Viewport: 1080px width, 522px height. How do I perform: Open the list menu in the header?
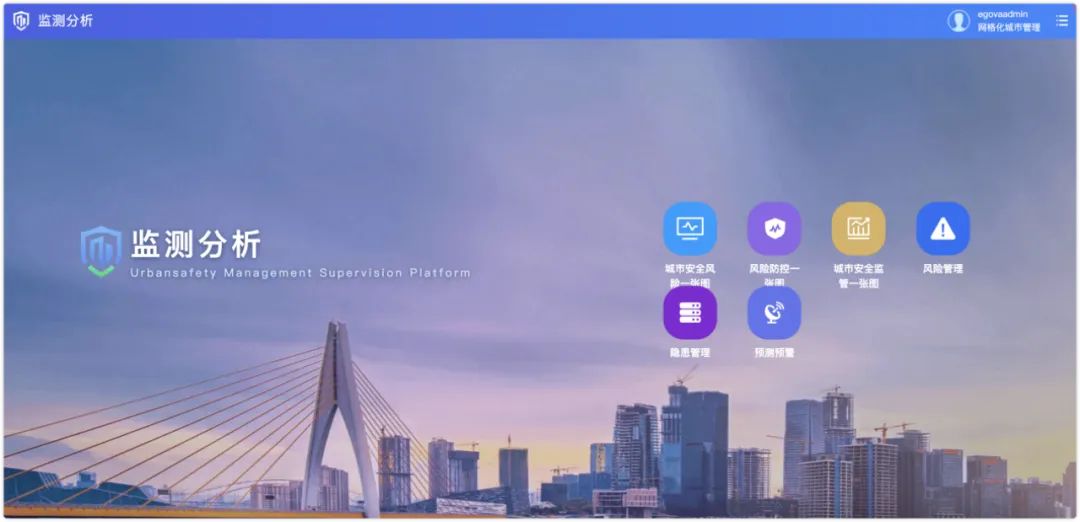pyautogui.click(x=1062, y=21)
